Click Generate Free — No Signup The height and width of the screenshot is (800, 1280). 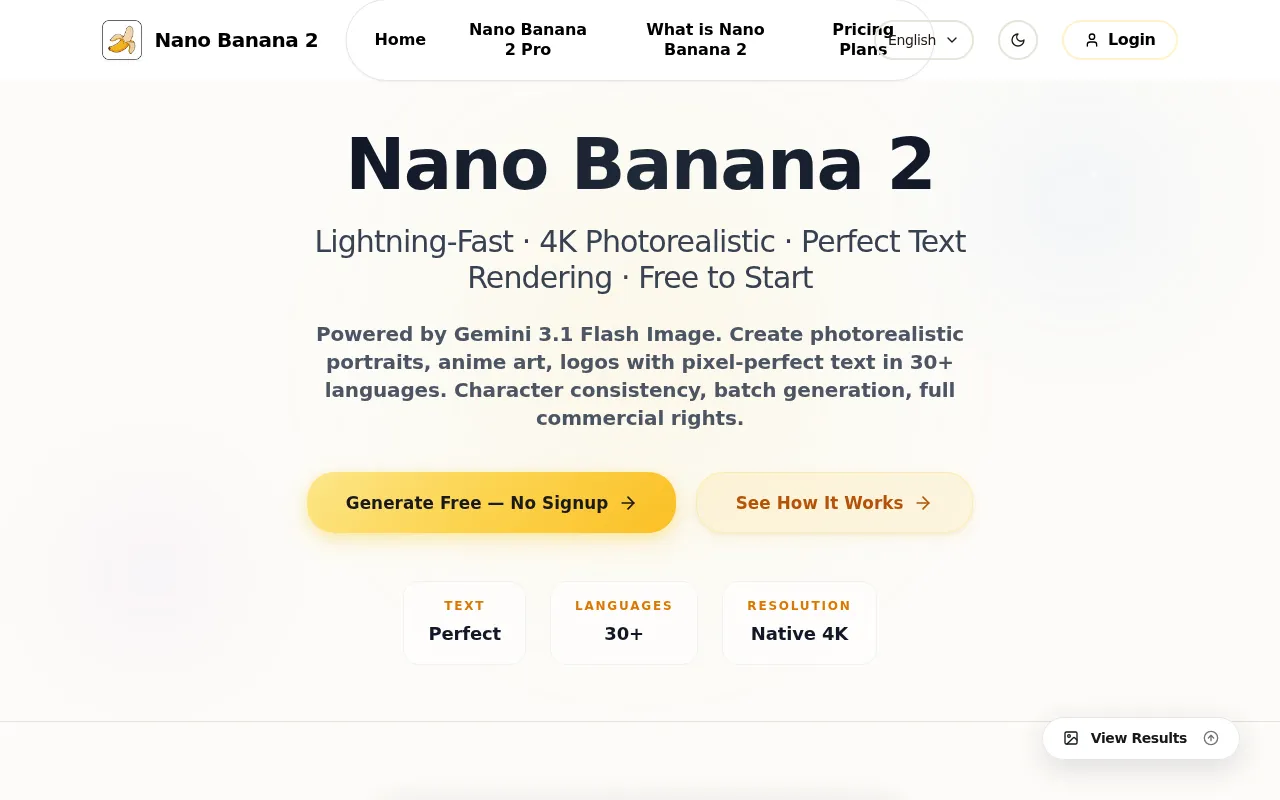(x=491, y=503)
